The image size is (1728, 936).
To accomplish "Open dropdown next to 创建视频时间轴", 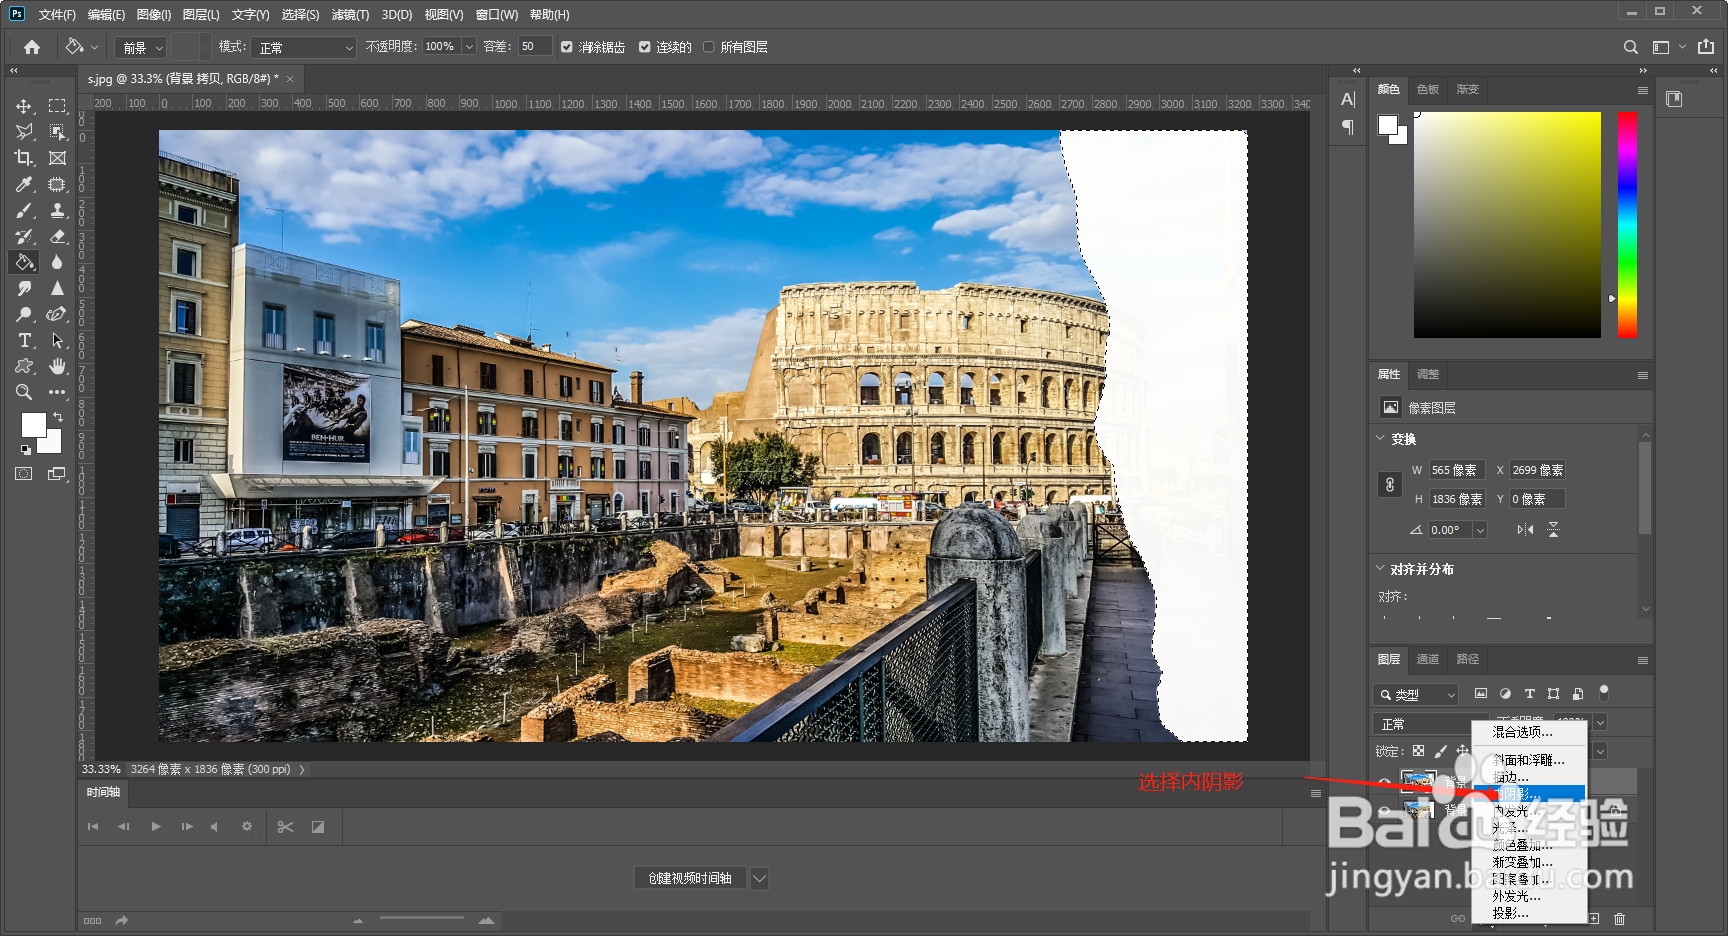I will (x=759, y=878).
